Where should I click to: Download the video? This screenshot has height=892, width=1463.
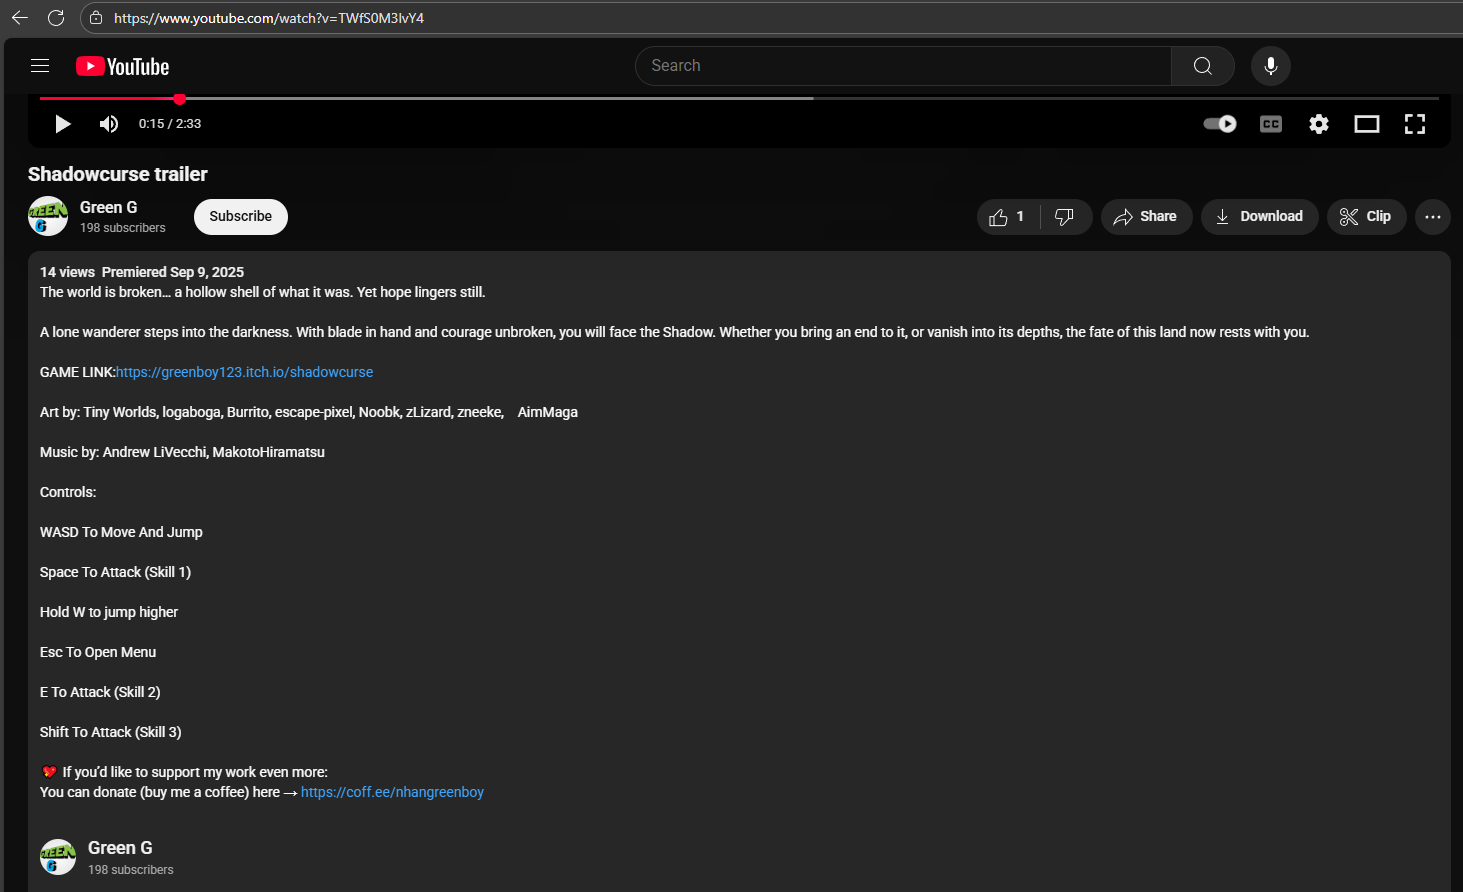[x=1259, y=217]
